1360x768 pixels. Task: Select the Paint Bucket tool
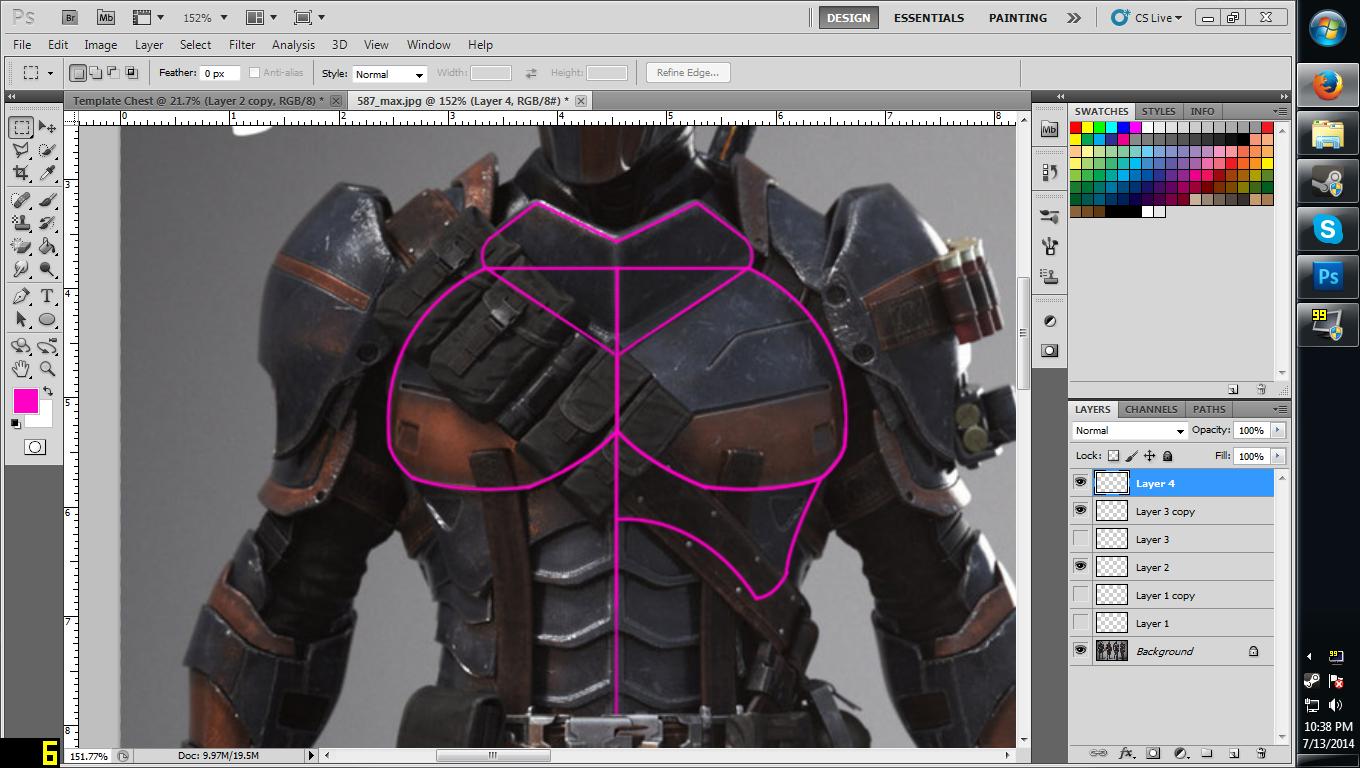point(47,247)
